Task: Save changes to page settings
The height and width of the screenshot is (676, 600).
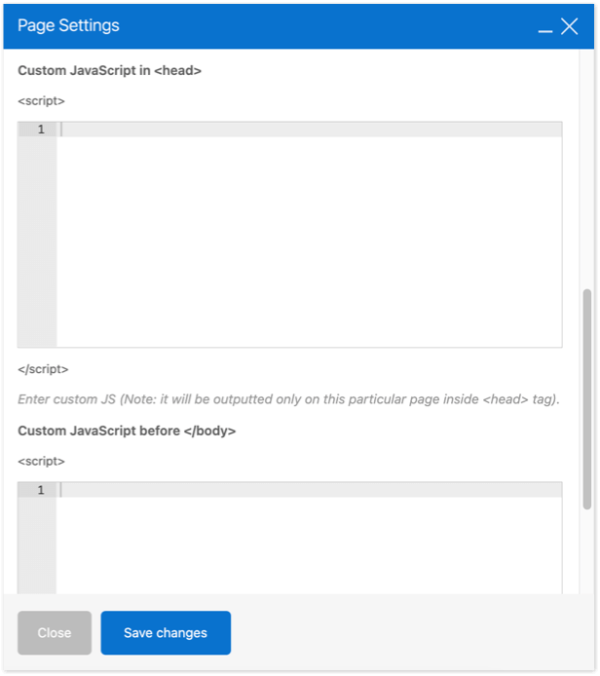Action: pyautogui.click(x=166, y=632)
